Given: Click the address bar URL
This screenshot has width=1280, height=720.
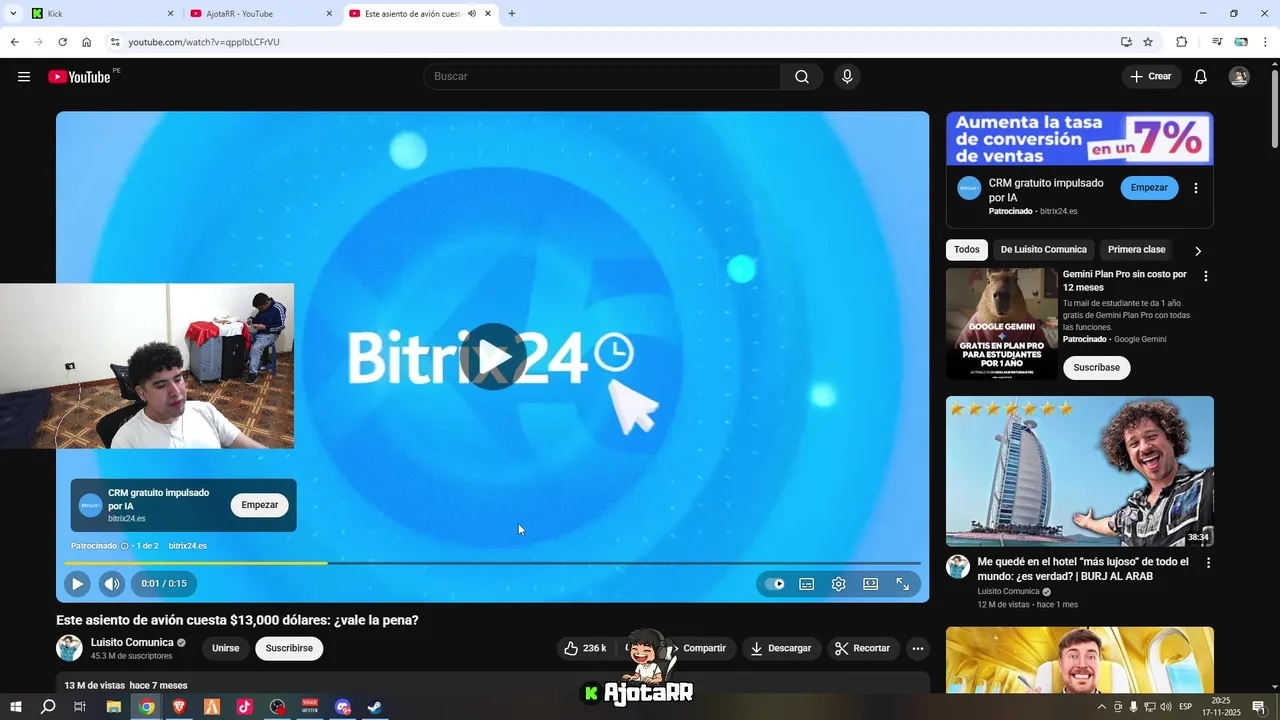Looking at the screenshot, I should 204,42.
